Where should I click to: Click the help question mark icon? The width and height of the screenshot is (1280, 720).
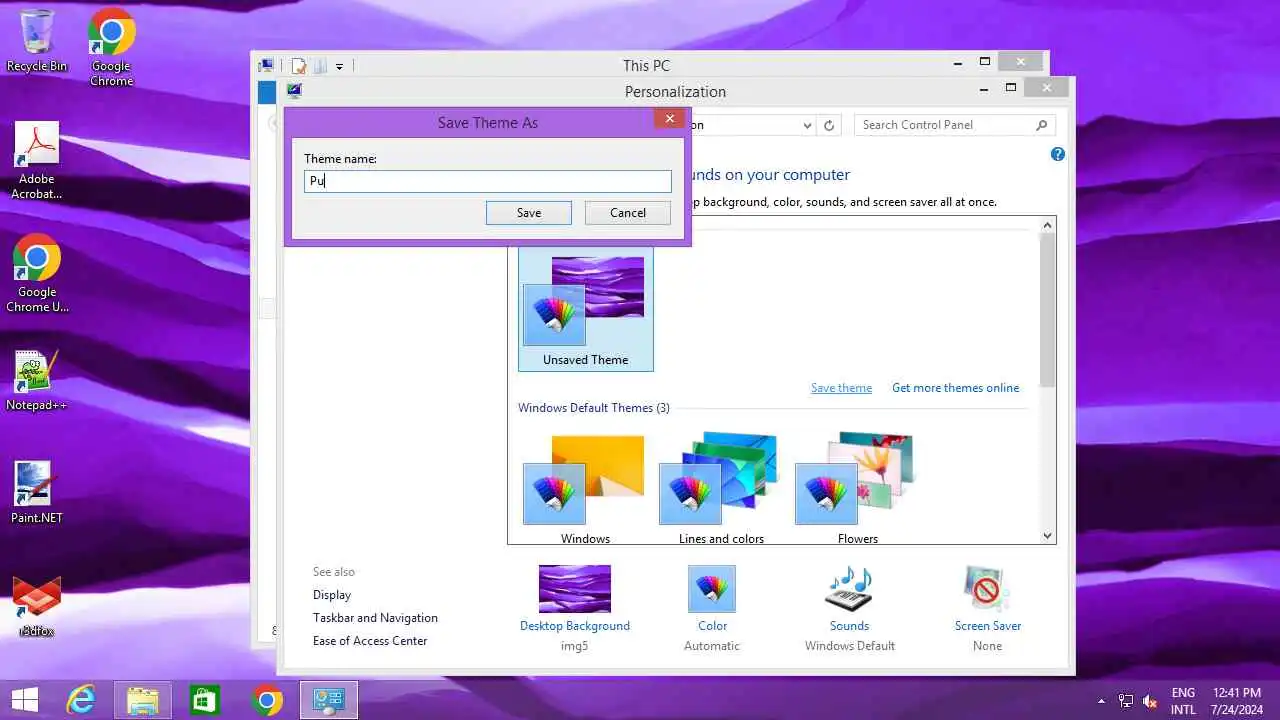point(1058,154)
